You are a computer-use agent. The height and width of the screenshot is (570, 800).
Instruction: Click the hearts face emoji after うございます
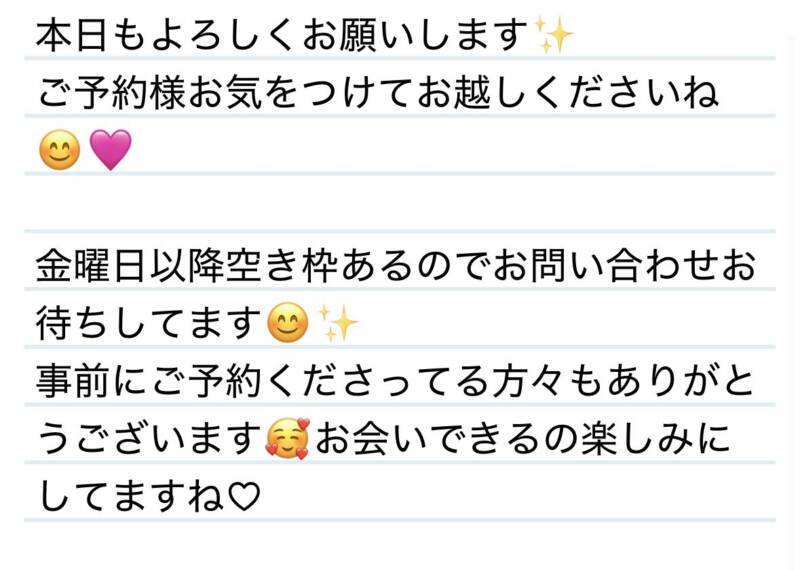[288, 439]
